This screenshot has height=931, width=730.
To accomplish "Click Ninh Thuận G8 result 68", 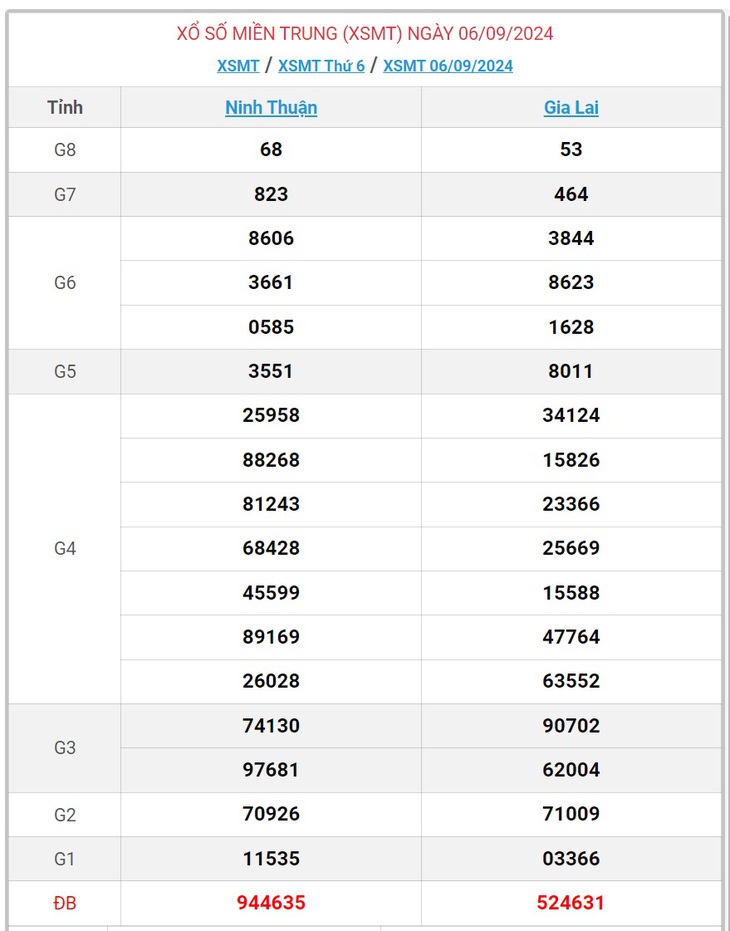I will (x=271, y=150).
